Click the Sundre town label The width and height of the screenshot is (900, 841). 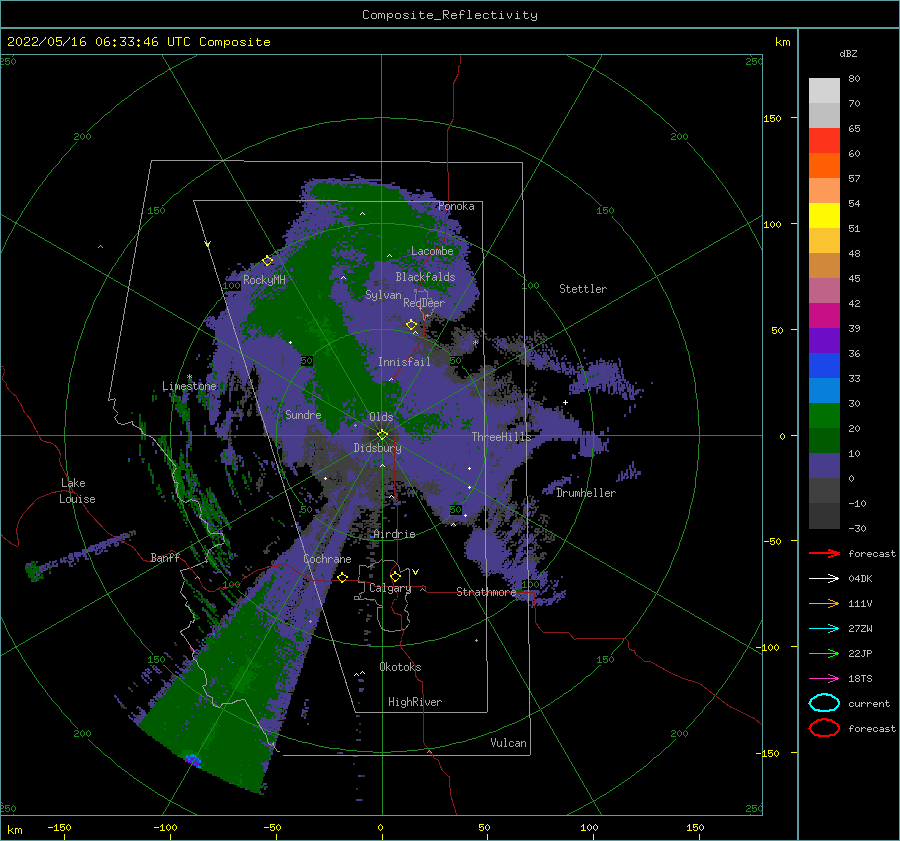pos(303,414)
